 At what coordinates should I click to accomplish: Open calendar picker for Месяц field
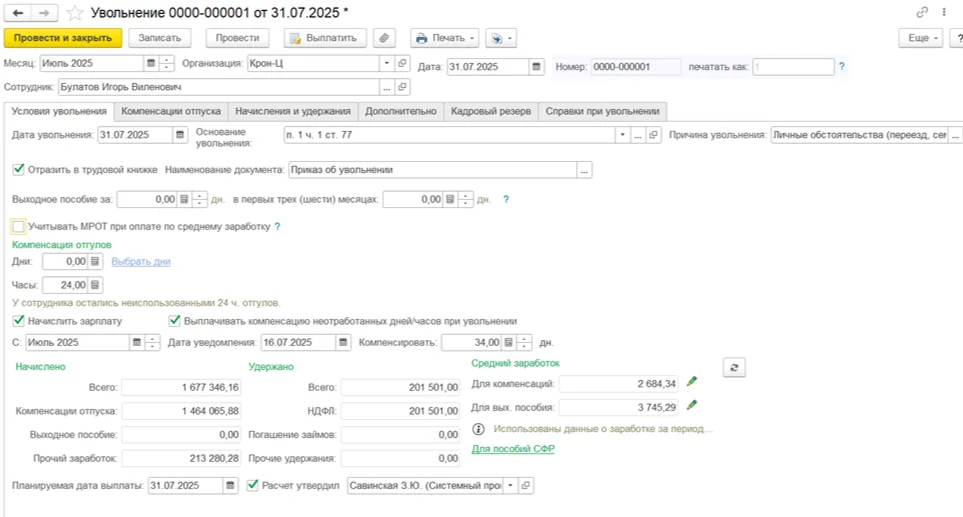pyautogui.click(x=150, y=63)
